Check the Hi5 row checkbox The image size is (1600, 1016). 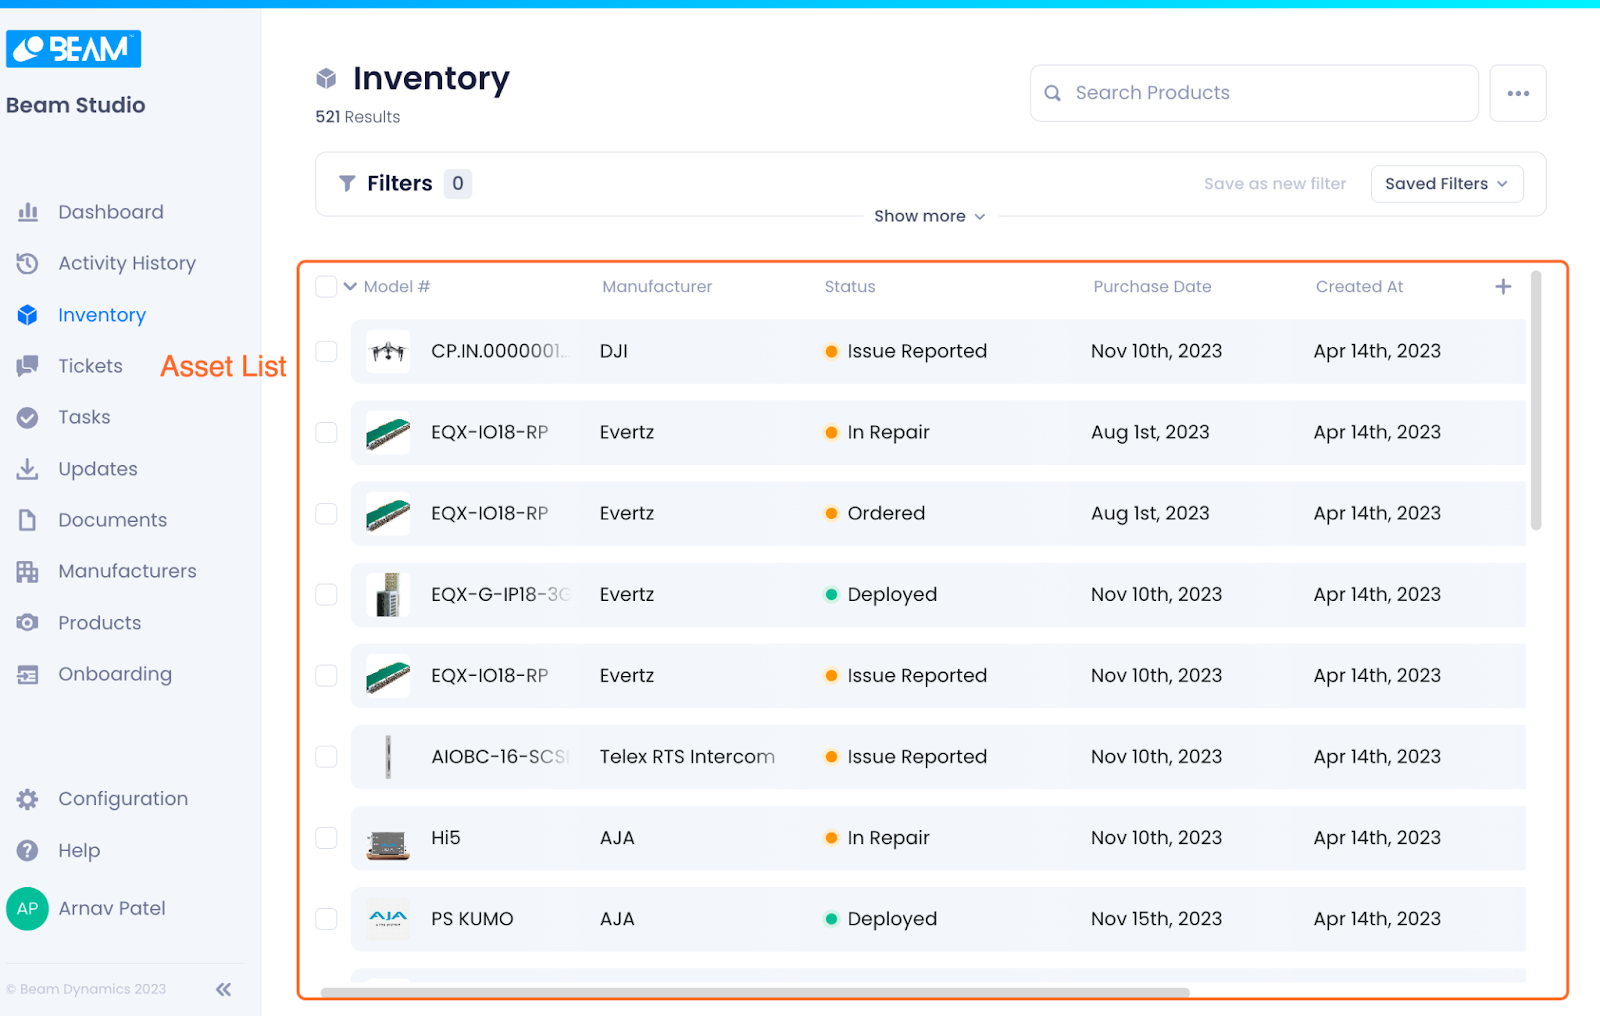tap(326, 838)
